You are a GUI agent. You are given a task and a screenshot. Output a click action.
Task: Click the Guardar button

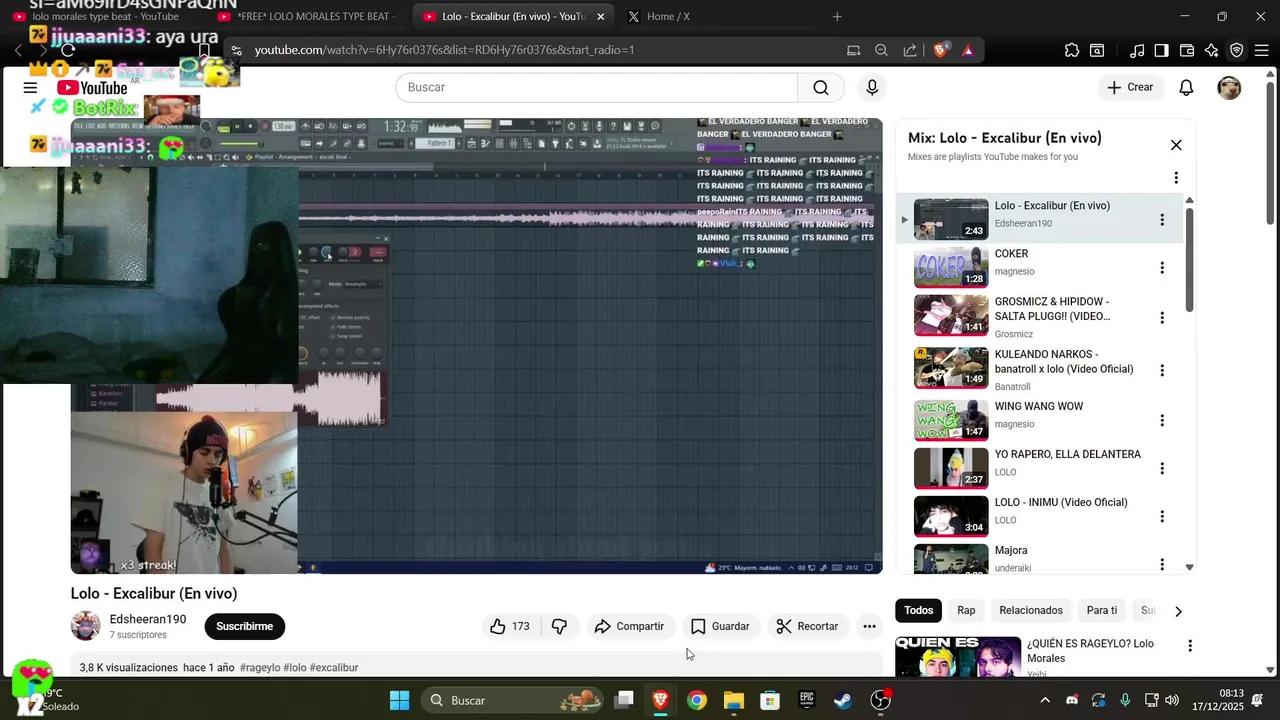pos(720,626)
